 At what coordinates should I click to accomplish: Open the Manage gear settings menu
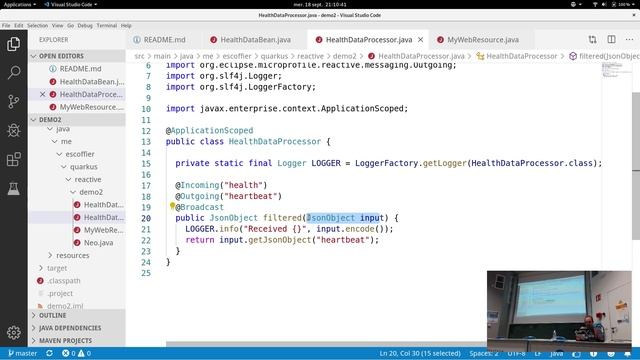point(13,333)
